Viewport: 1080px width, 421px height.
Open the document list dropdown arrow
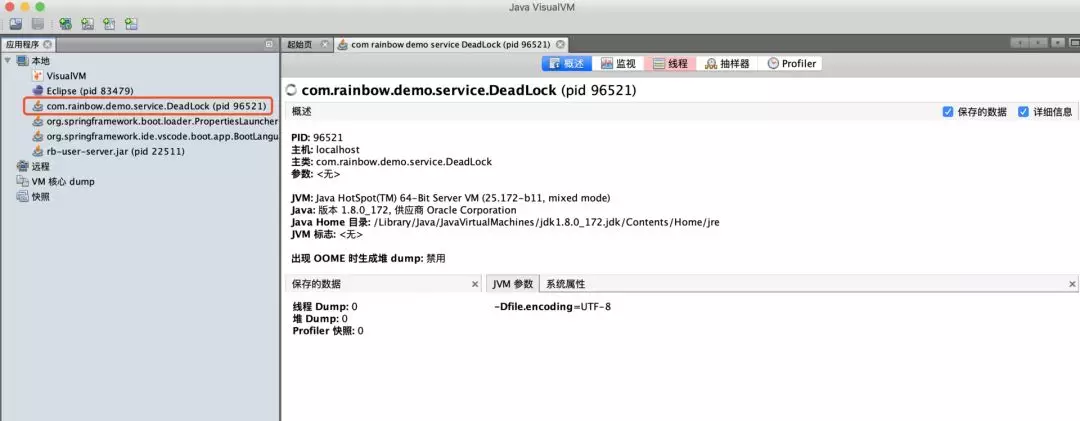1057,43
